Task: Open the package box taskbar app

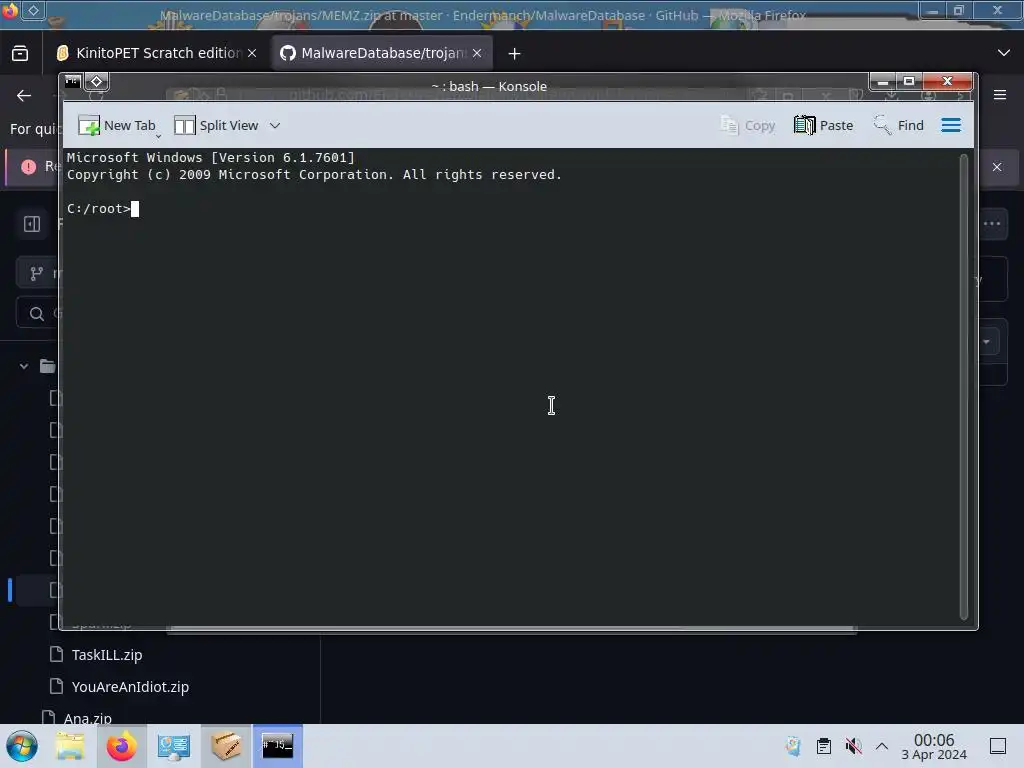Action: [226, 746]
